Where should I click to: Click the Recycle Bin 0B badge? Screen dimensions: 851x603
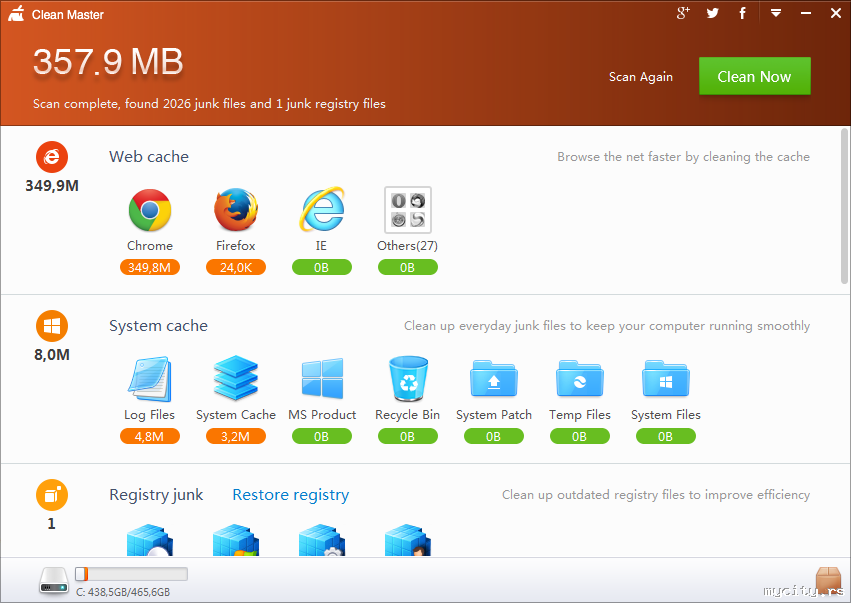(x=408, y=436)
